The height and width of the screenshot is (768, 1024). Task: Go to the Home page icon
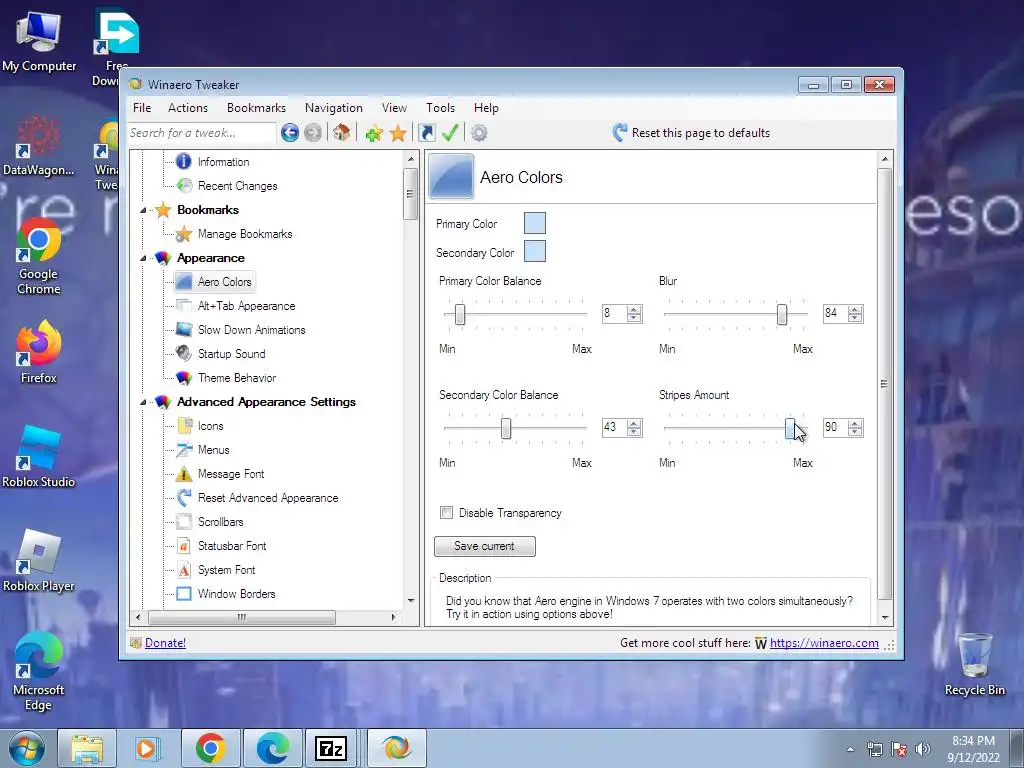(341, 133)
